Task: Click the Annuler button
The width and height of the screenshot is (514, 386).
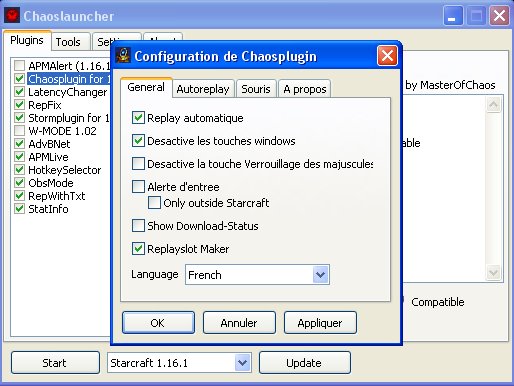Action: (239, 323)
